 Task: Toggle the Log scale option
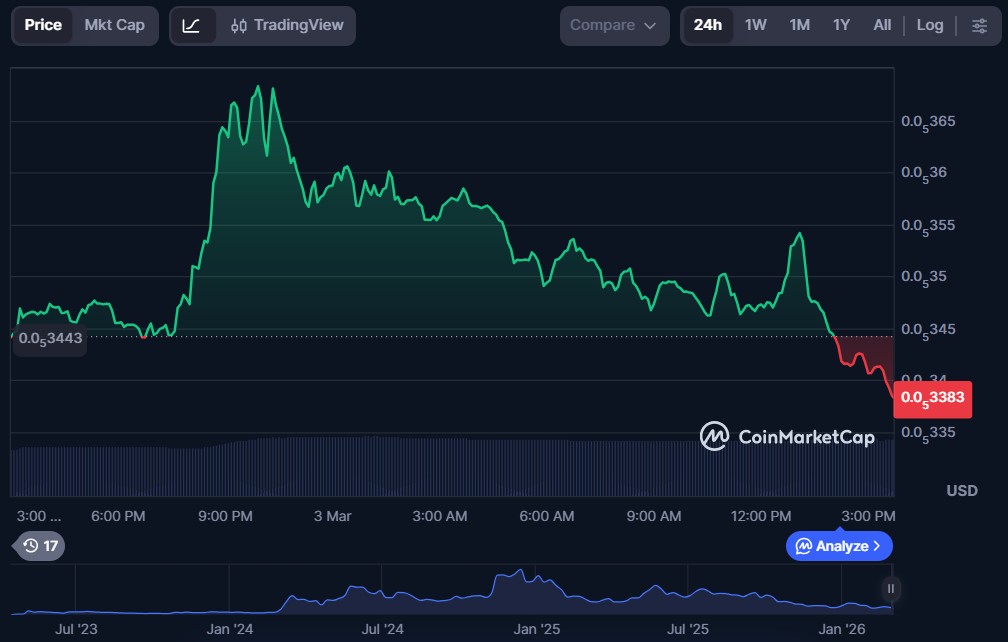[x=929, y=25]
